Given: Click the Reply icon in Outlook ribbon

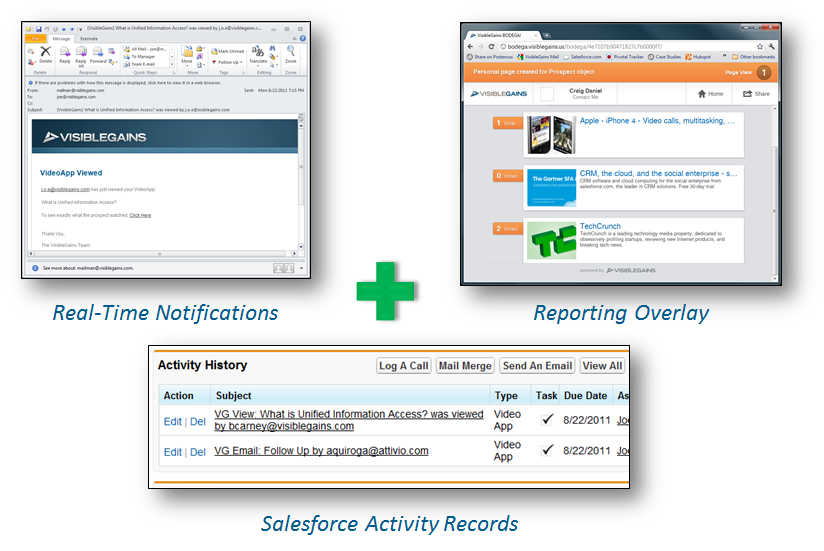Looking at the screenshot, I should click(x=65, y=51).
